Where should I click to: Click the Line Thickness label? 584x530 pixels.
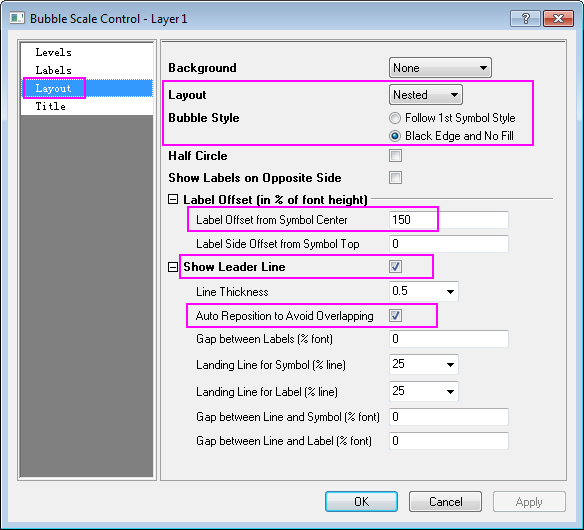coord(232,292)
